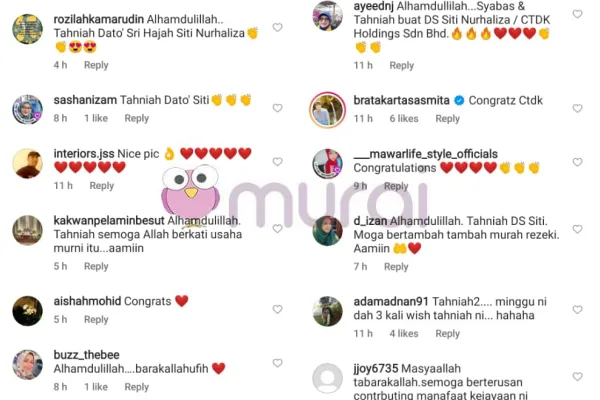600x400 pixels.
Task: Reply to bratakartasasmita's comment
Action: click(447, 119)
